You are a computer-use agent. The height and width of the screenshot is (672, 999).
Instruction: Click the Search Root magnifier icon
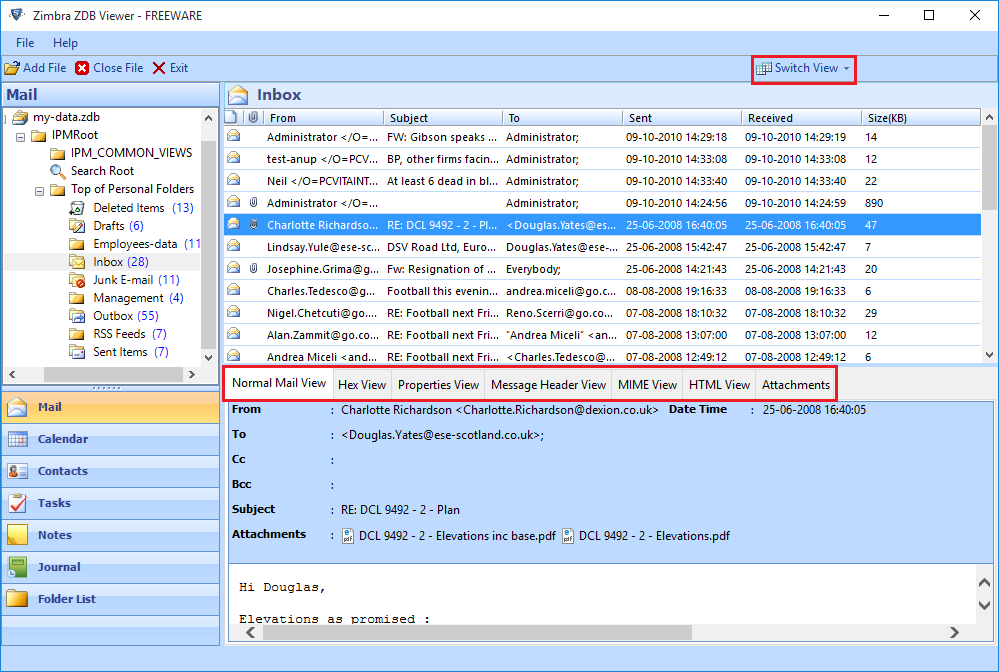(x=57, y=171)
